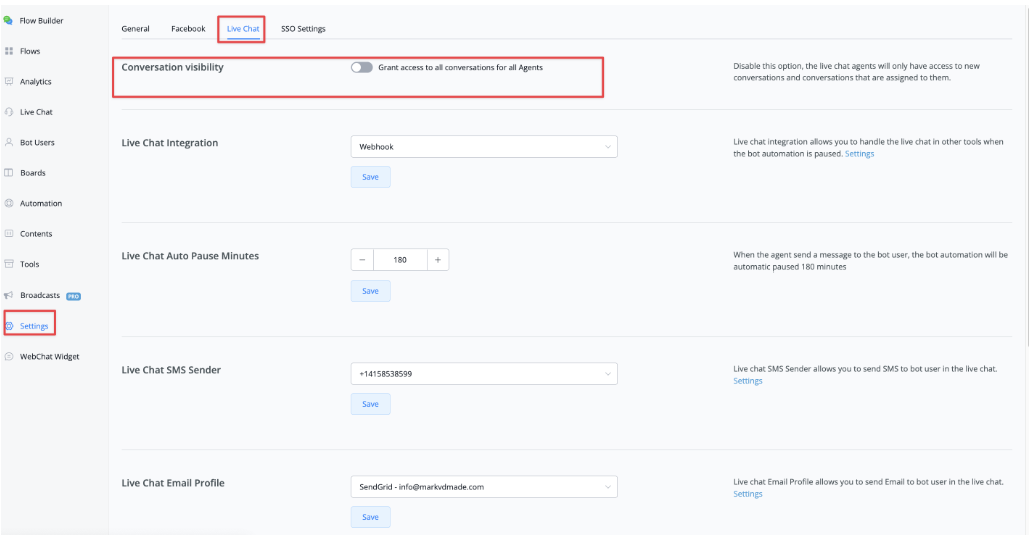Expand the Live Chat Integration Webhook dropdown
The image size is (1036, 542).
pos(484,147)
